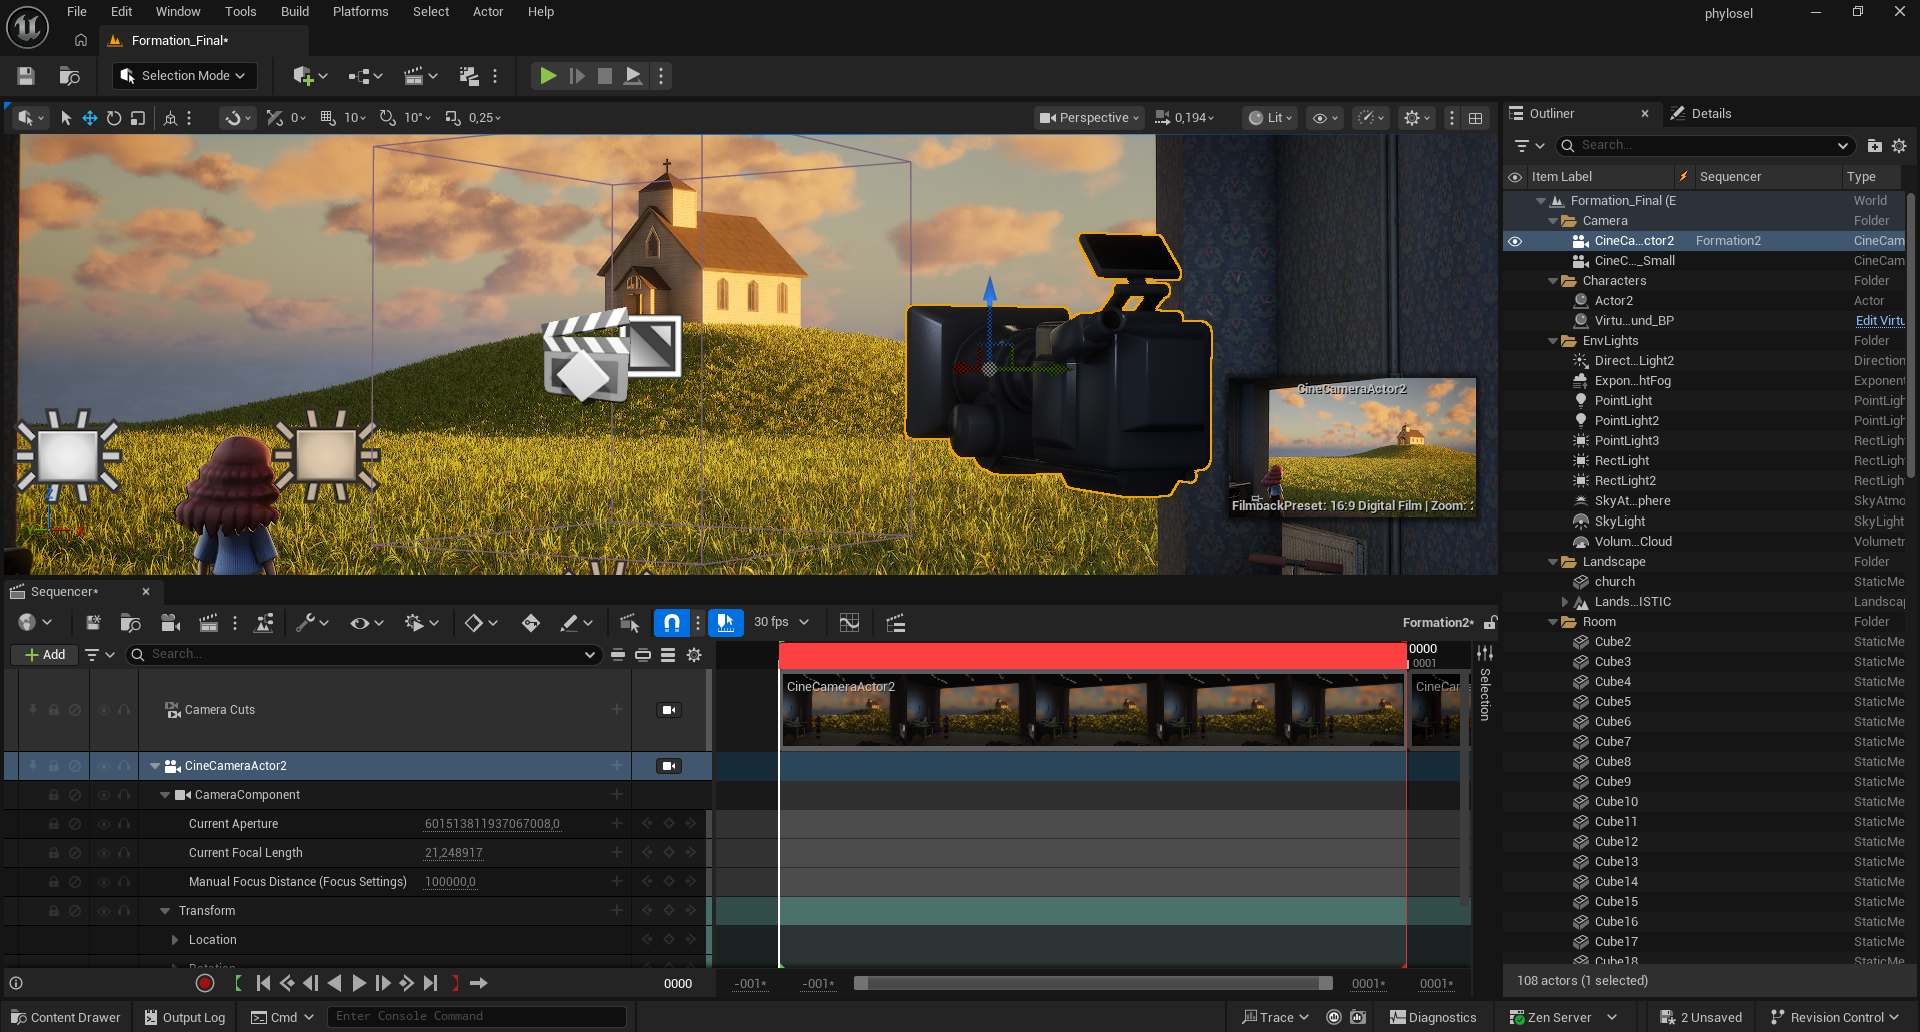Viewport: 1920px width, 1032px height.
Task: Click the viewport layout grid icon
Action: point(1475,118)
